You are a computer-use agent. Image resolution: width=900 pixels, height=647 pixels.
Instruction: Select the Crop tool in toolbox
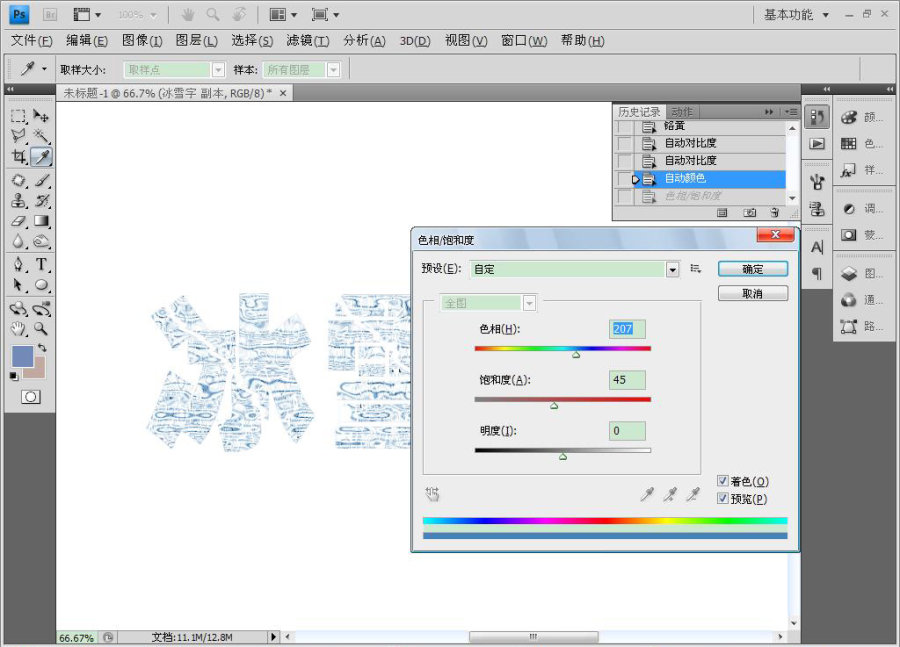coord(18,157)
